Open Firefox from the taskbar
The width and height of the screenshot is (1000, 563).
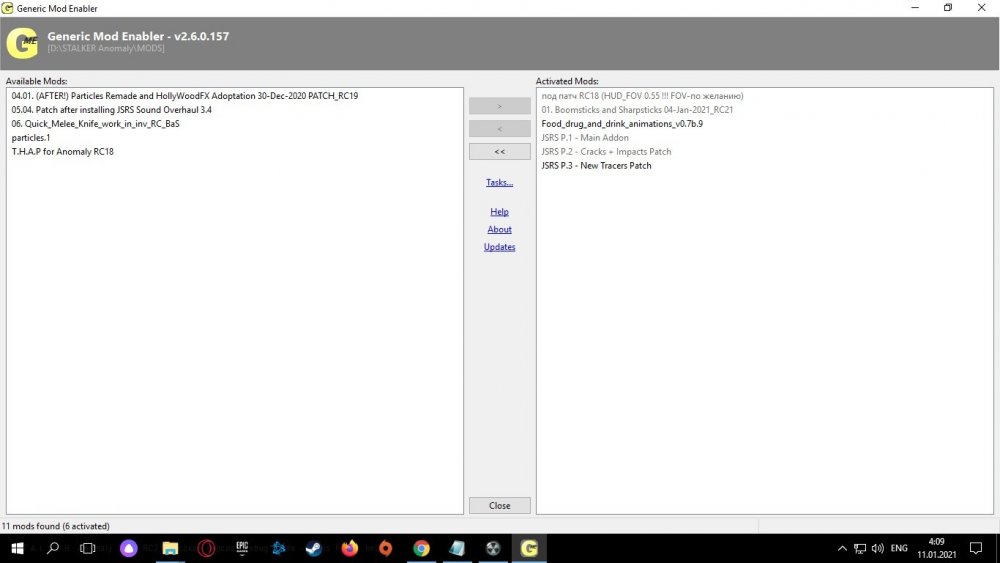click(349, 548)
